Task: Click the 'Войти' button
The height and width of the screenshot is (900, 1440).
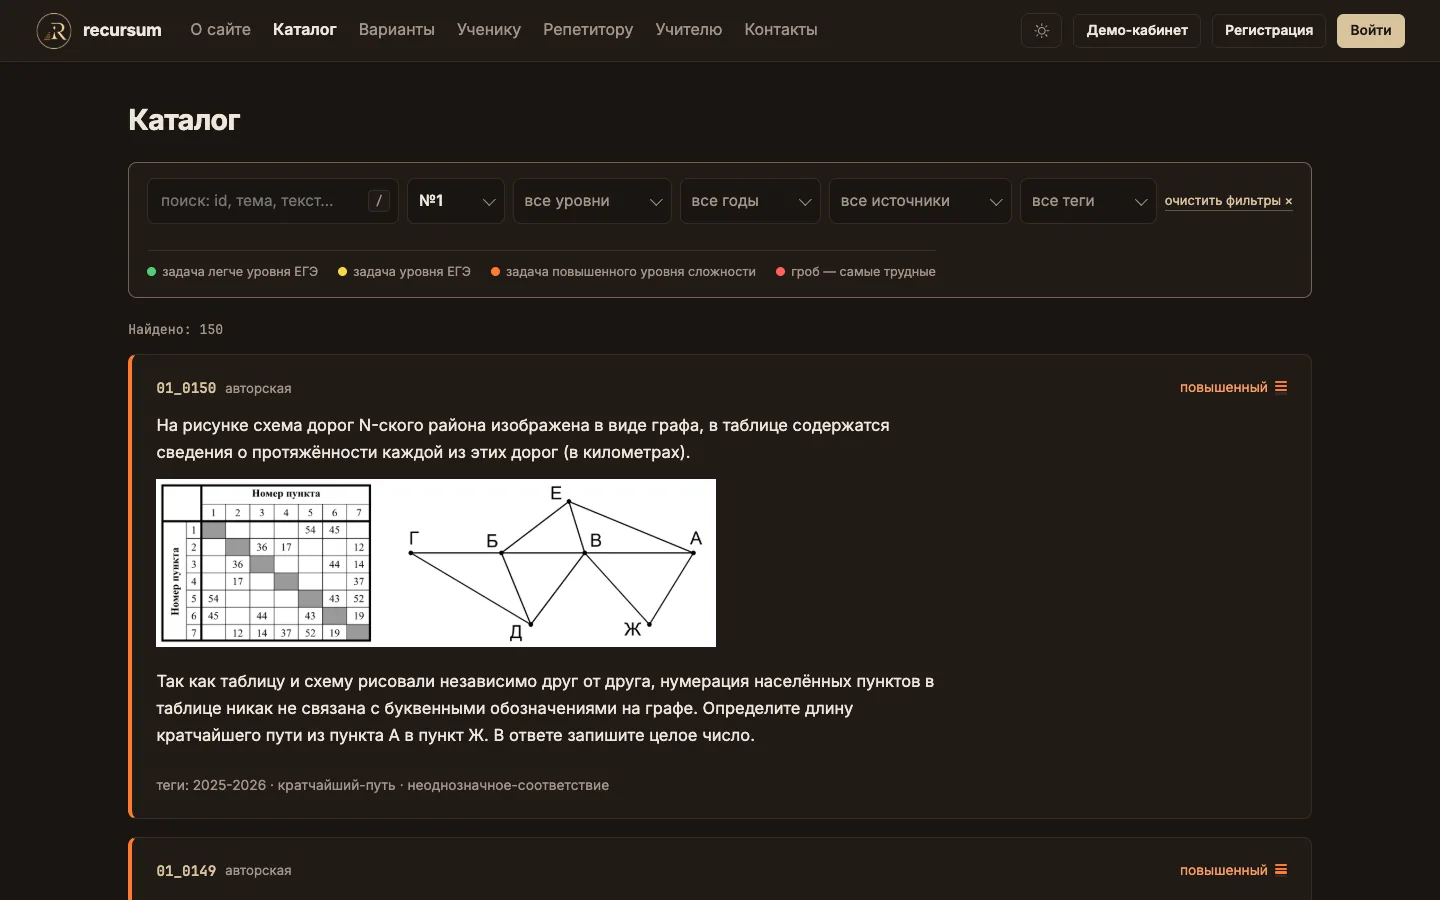Action: click(1371, 31)
